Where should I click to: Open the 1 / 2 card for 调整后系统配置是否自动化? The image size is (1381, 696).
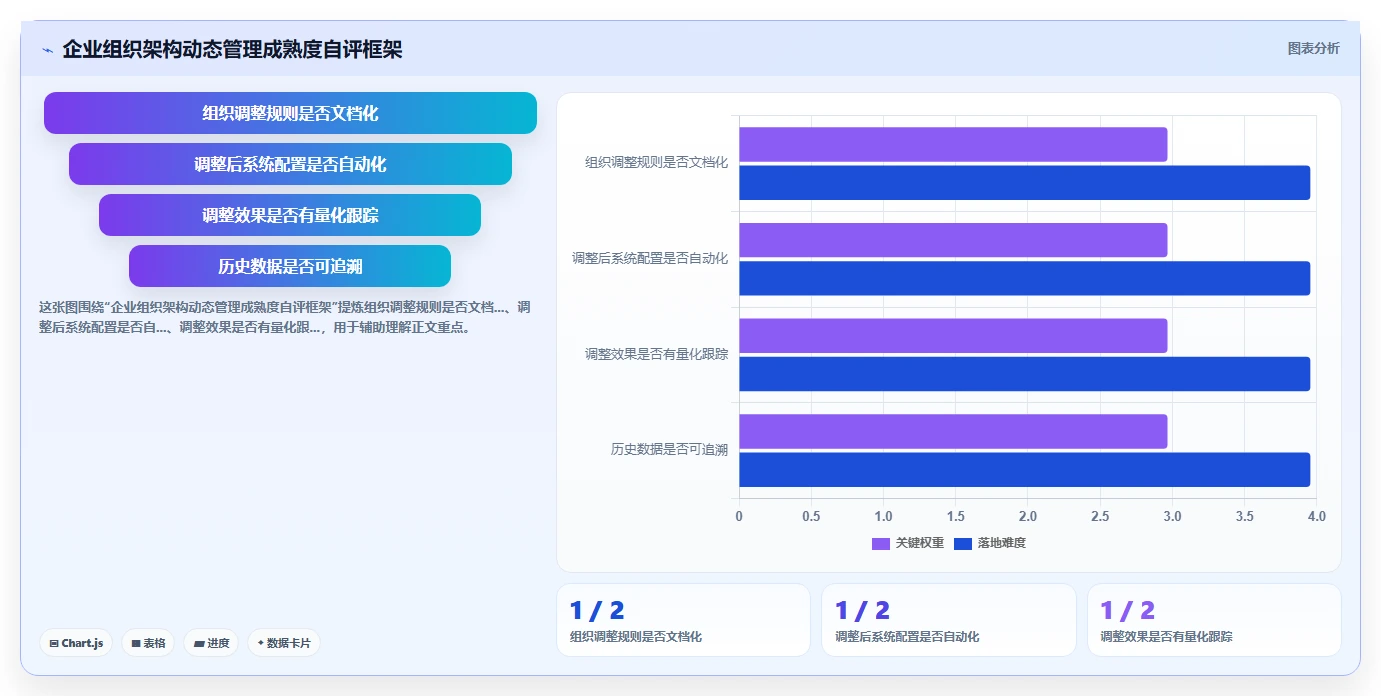948,620
